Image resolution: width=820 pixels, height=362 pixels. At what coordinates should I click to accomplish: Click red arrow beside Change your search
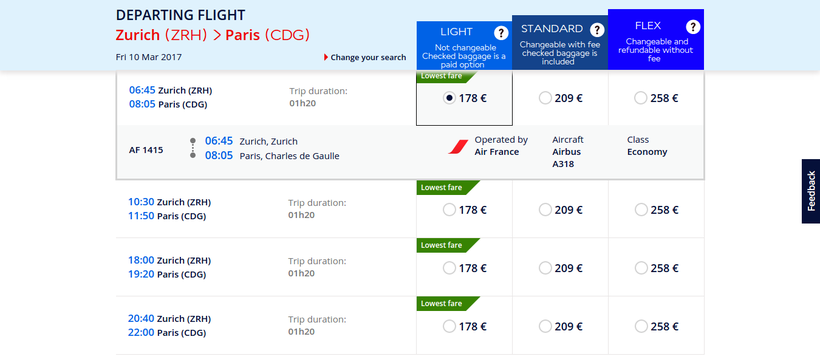[x=326, y=58]
